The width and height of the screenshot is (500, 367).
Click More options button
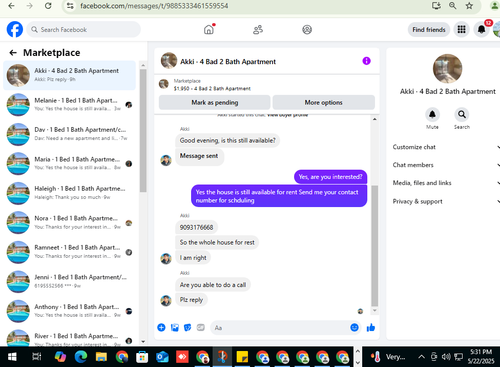[323, 102]
